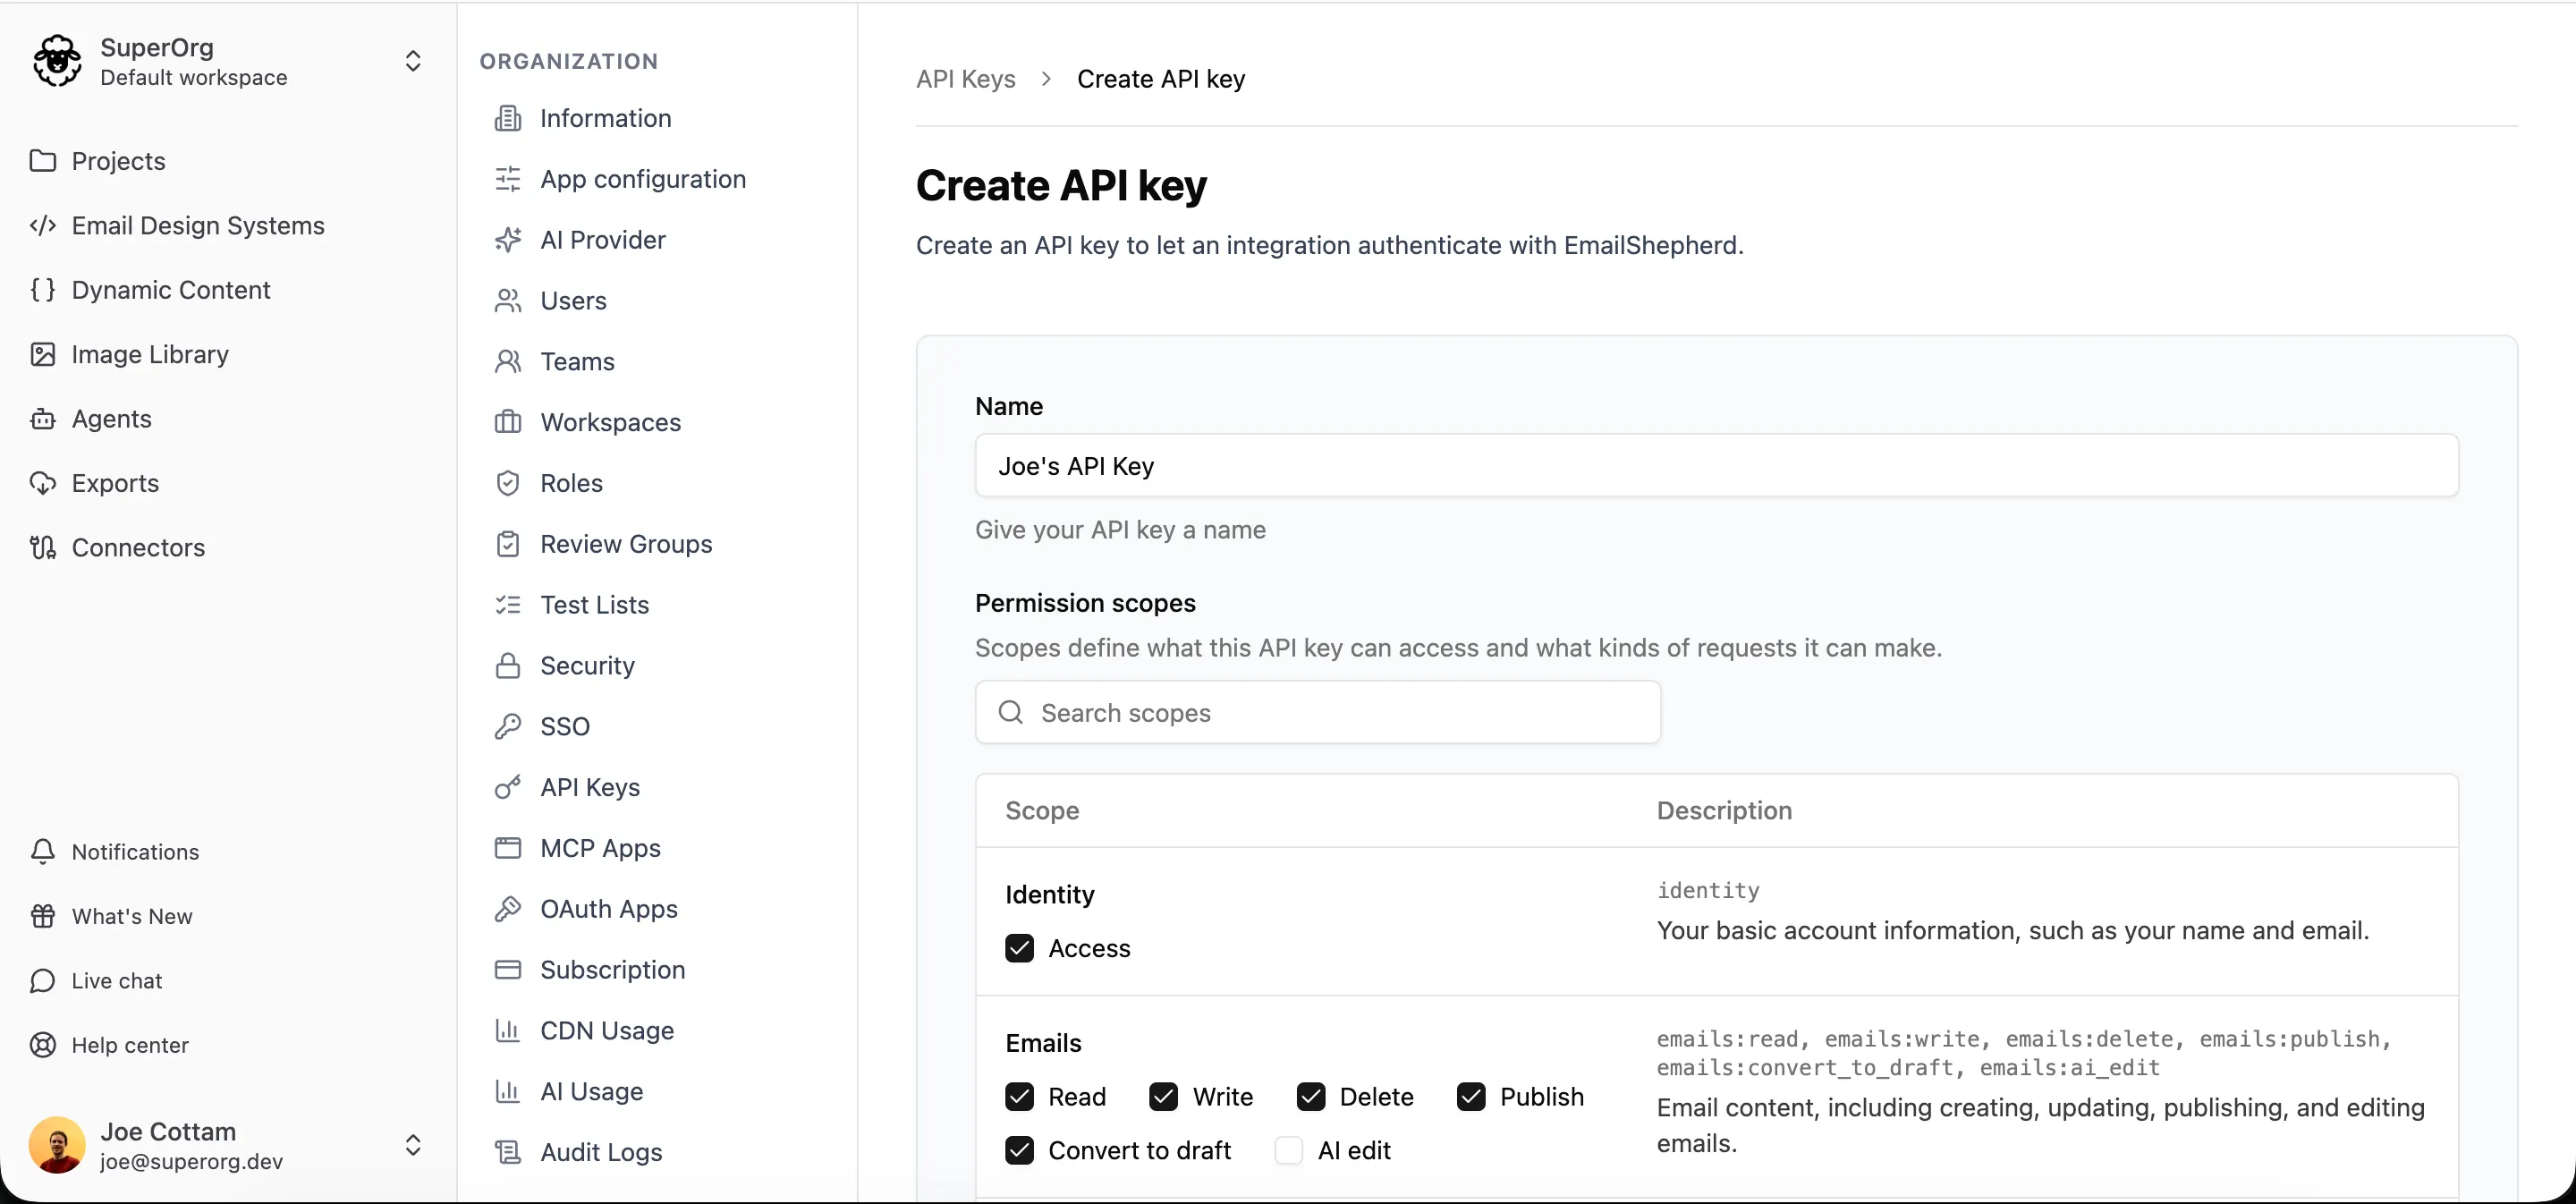Click the Image Library picture icon

click(43, 355)
